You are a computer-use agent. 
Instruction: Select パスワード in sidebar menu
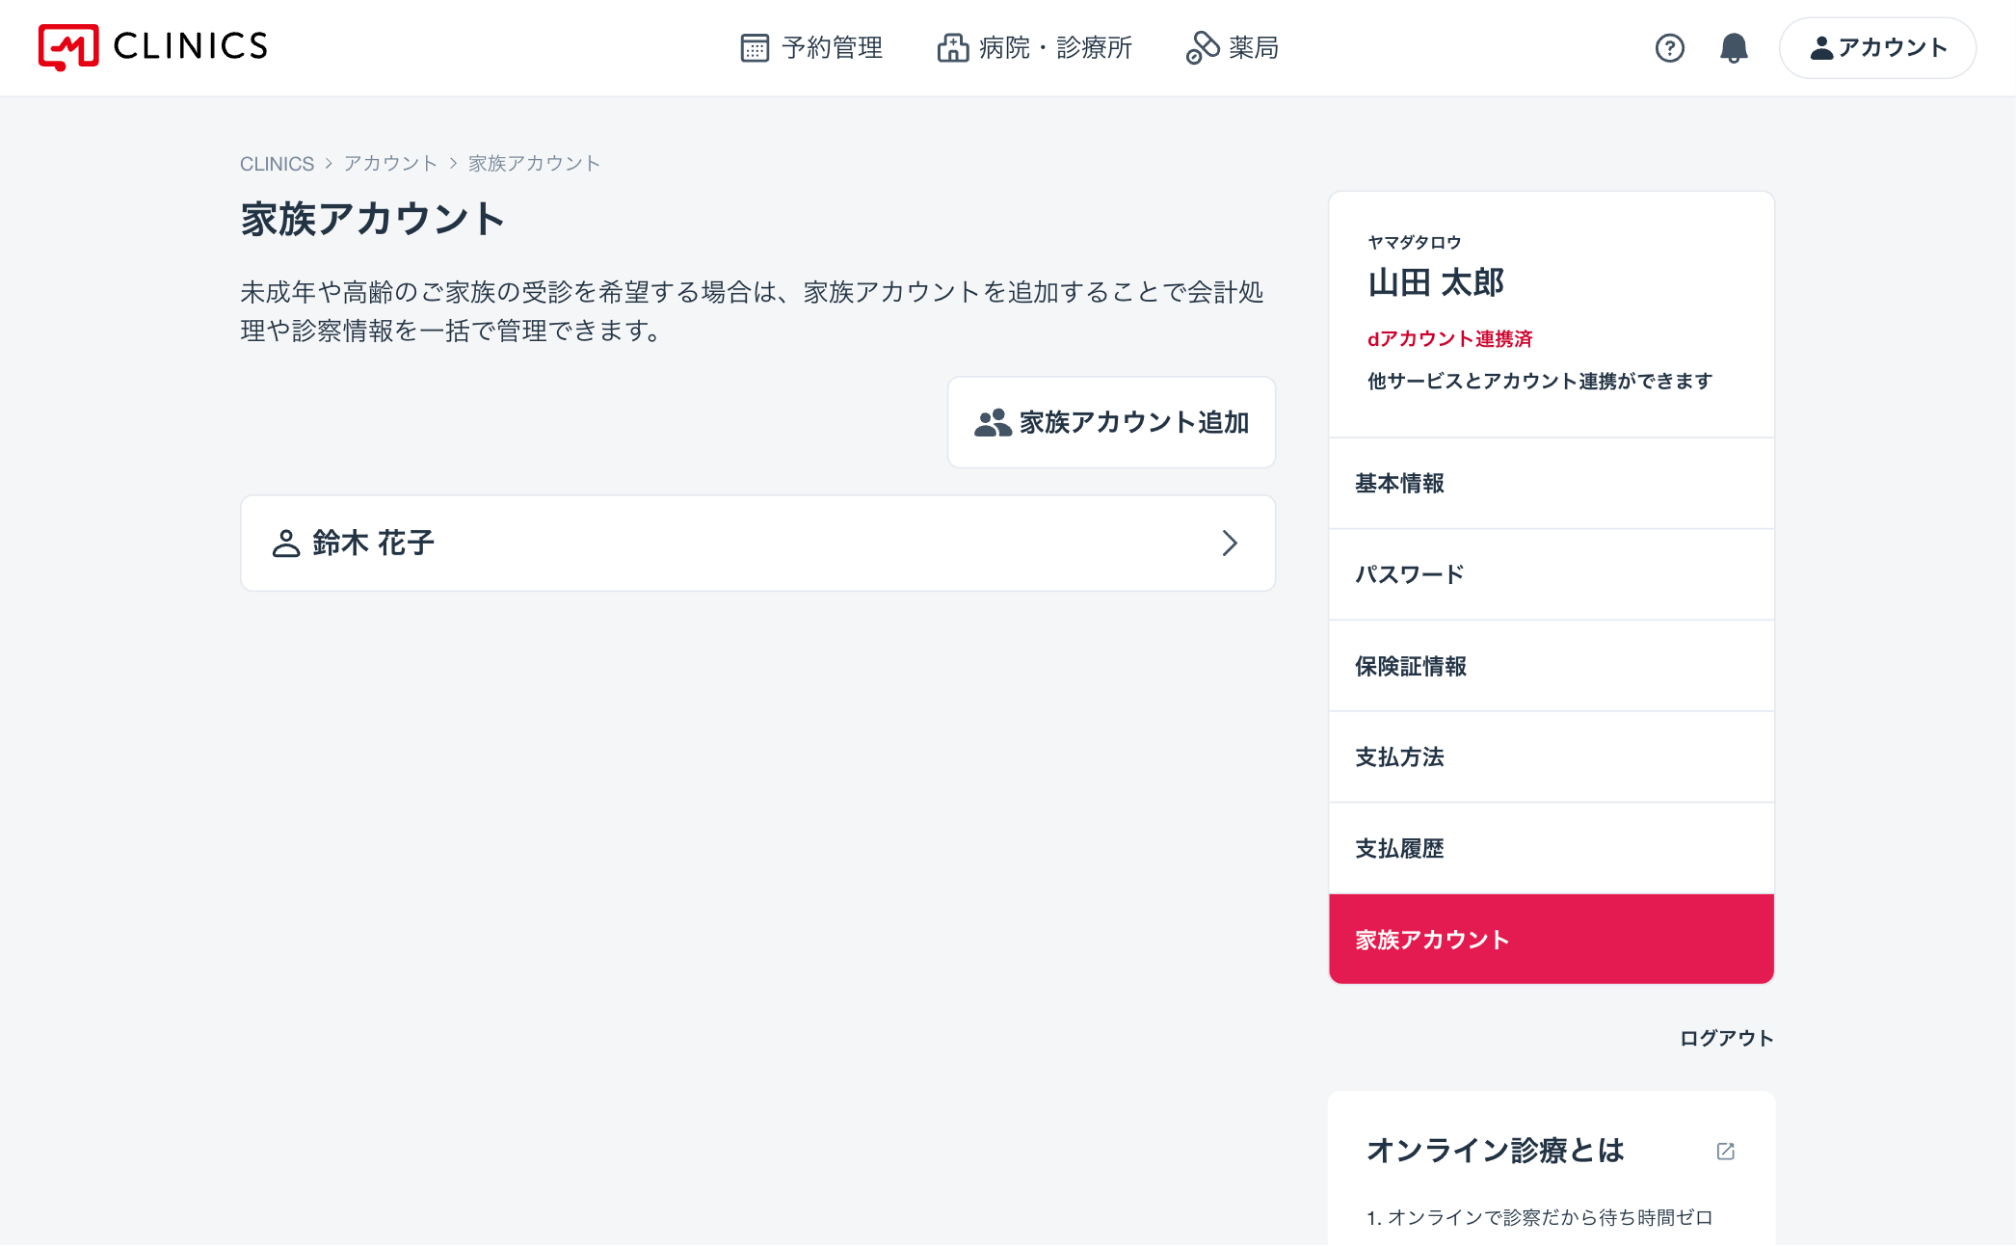coord(1551,574)
